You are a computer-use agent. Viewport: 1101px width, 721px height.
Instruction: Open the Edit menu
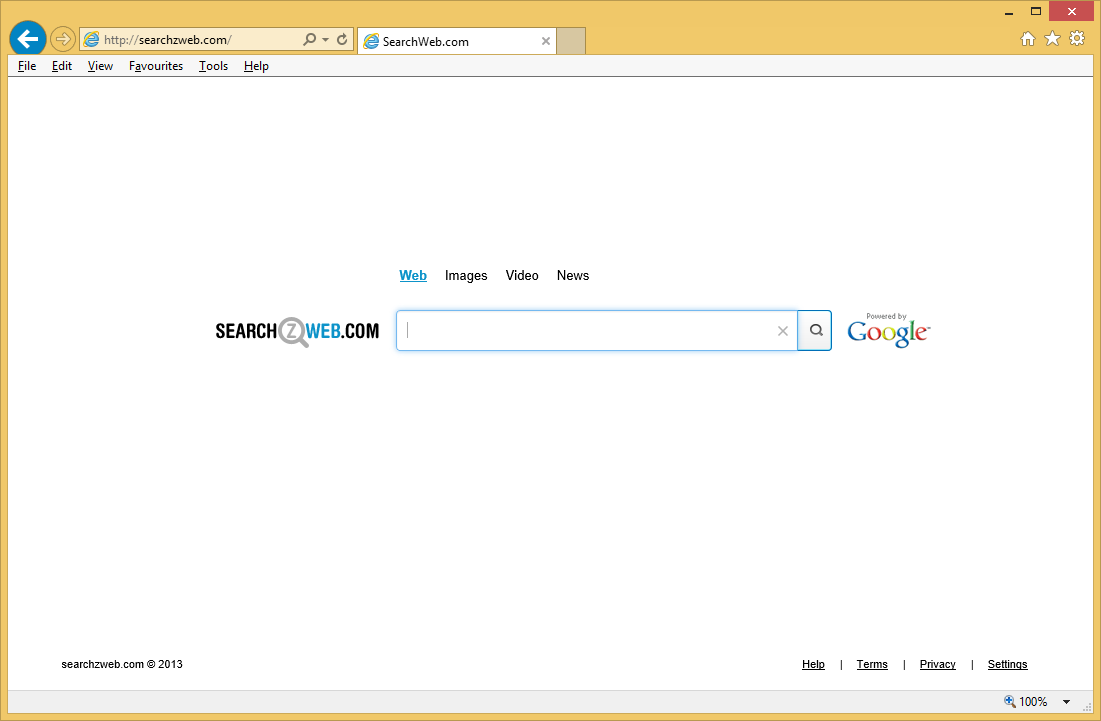pyautogui.click(x=62, y=66)
